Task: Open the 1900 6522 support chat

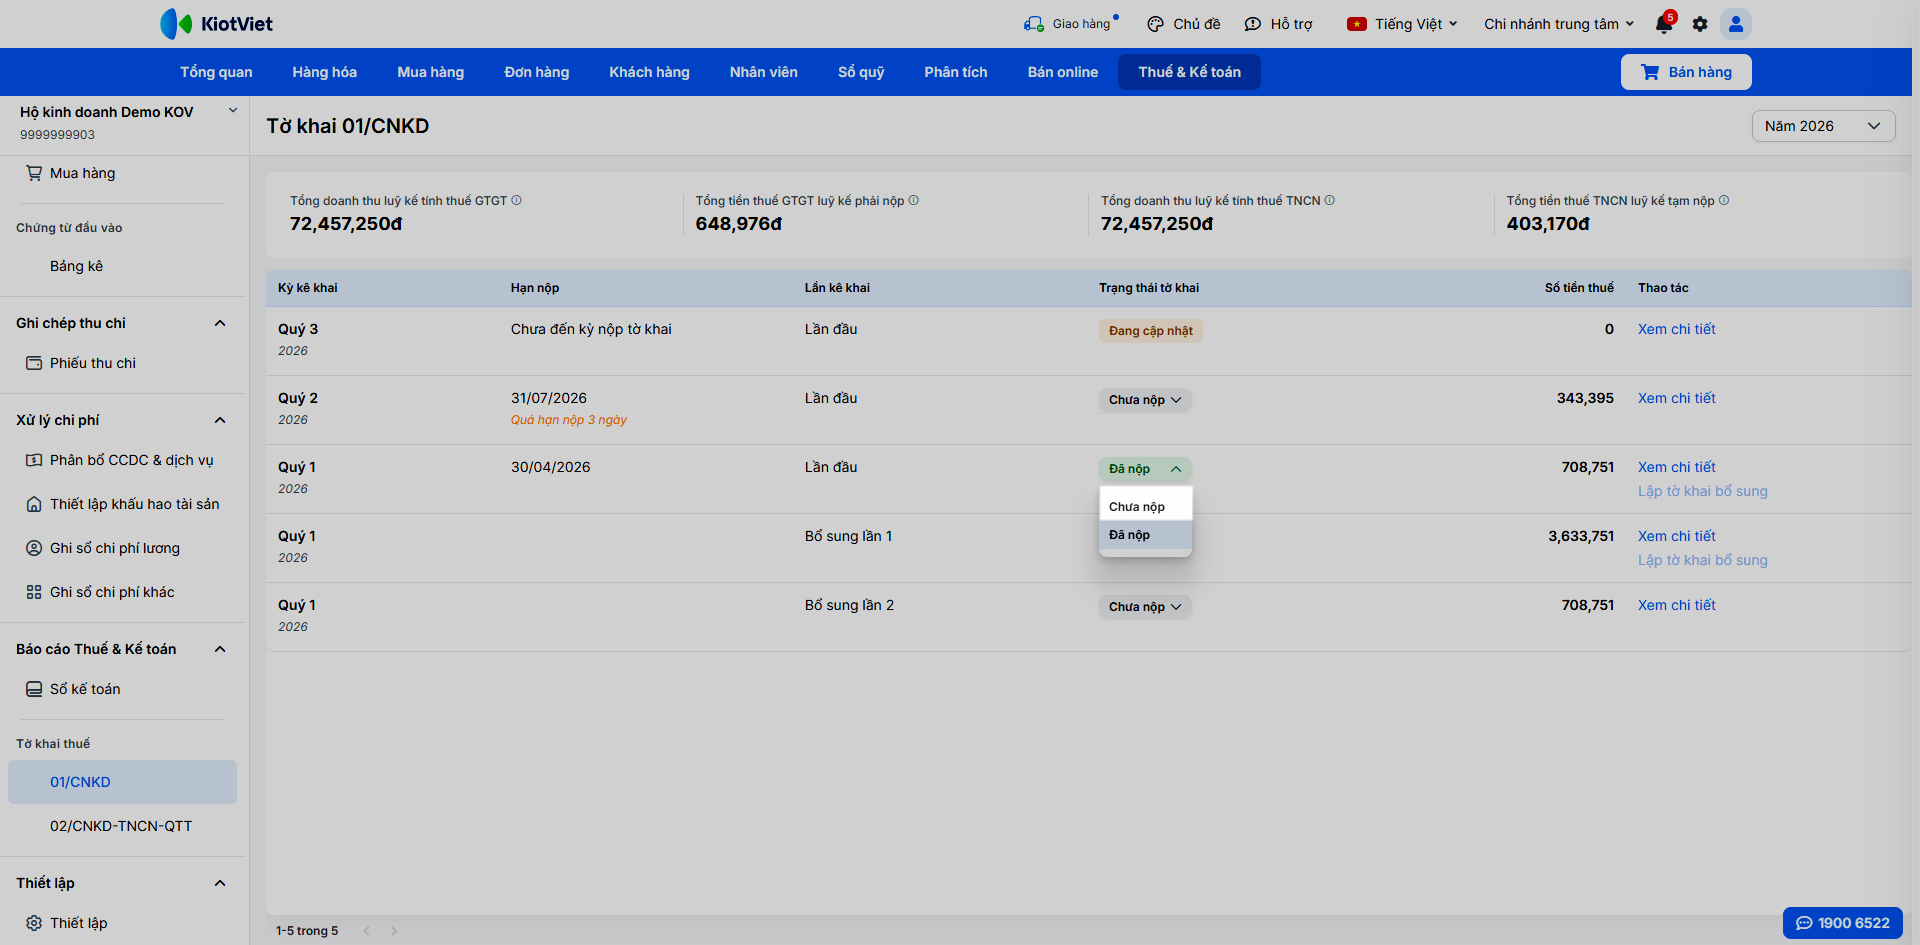Action: (1842, 923)
